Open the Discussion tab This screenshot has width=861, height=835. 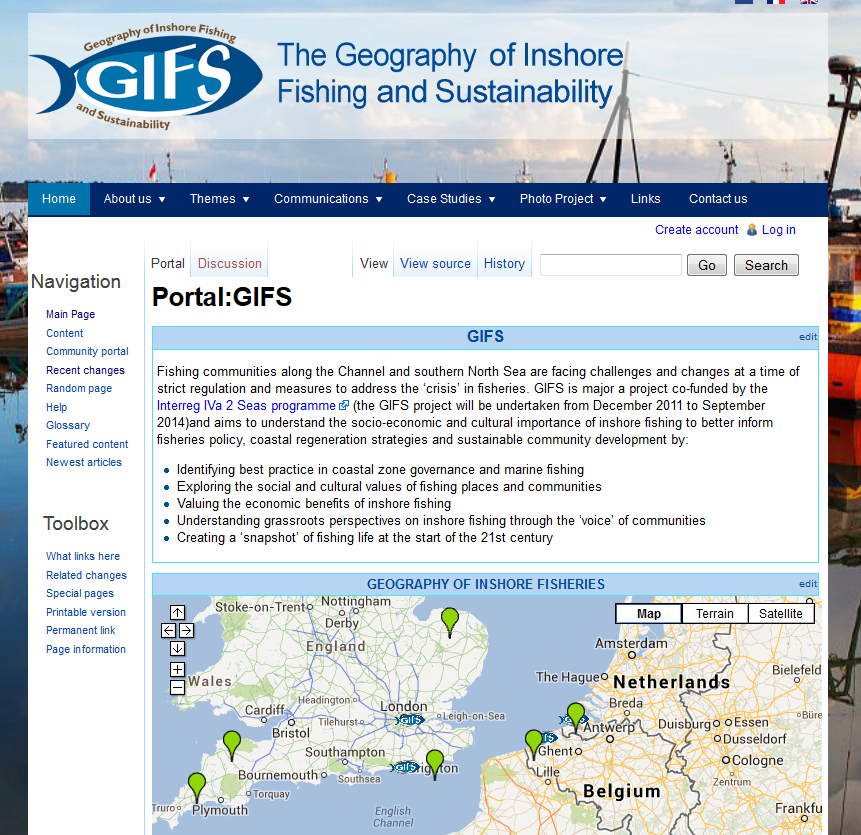click(230, 264)
